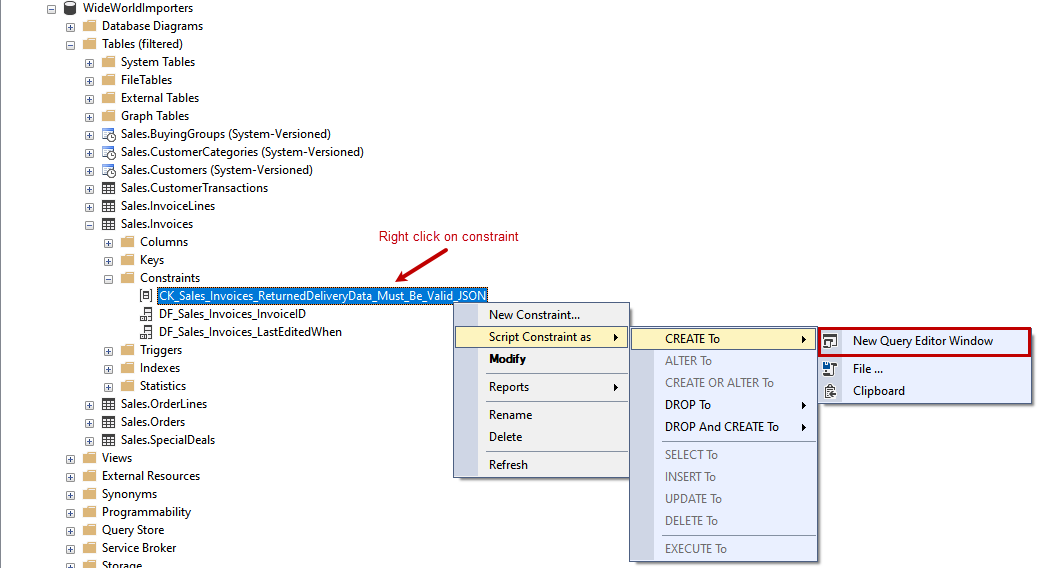Click the Sales.Orders table icon
The width and height of the screenshot is (1037, 568).
click(108, 422)
